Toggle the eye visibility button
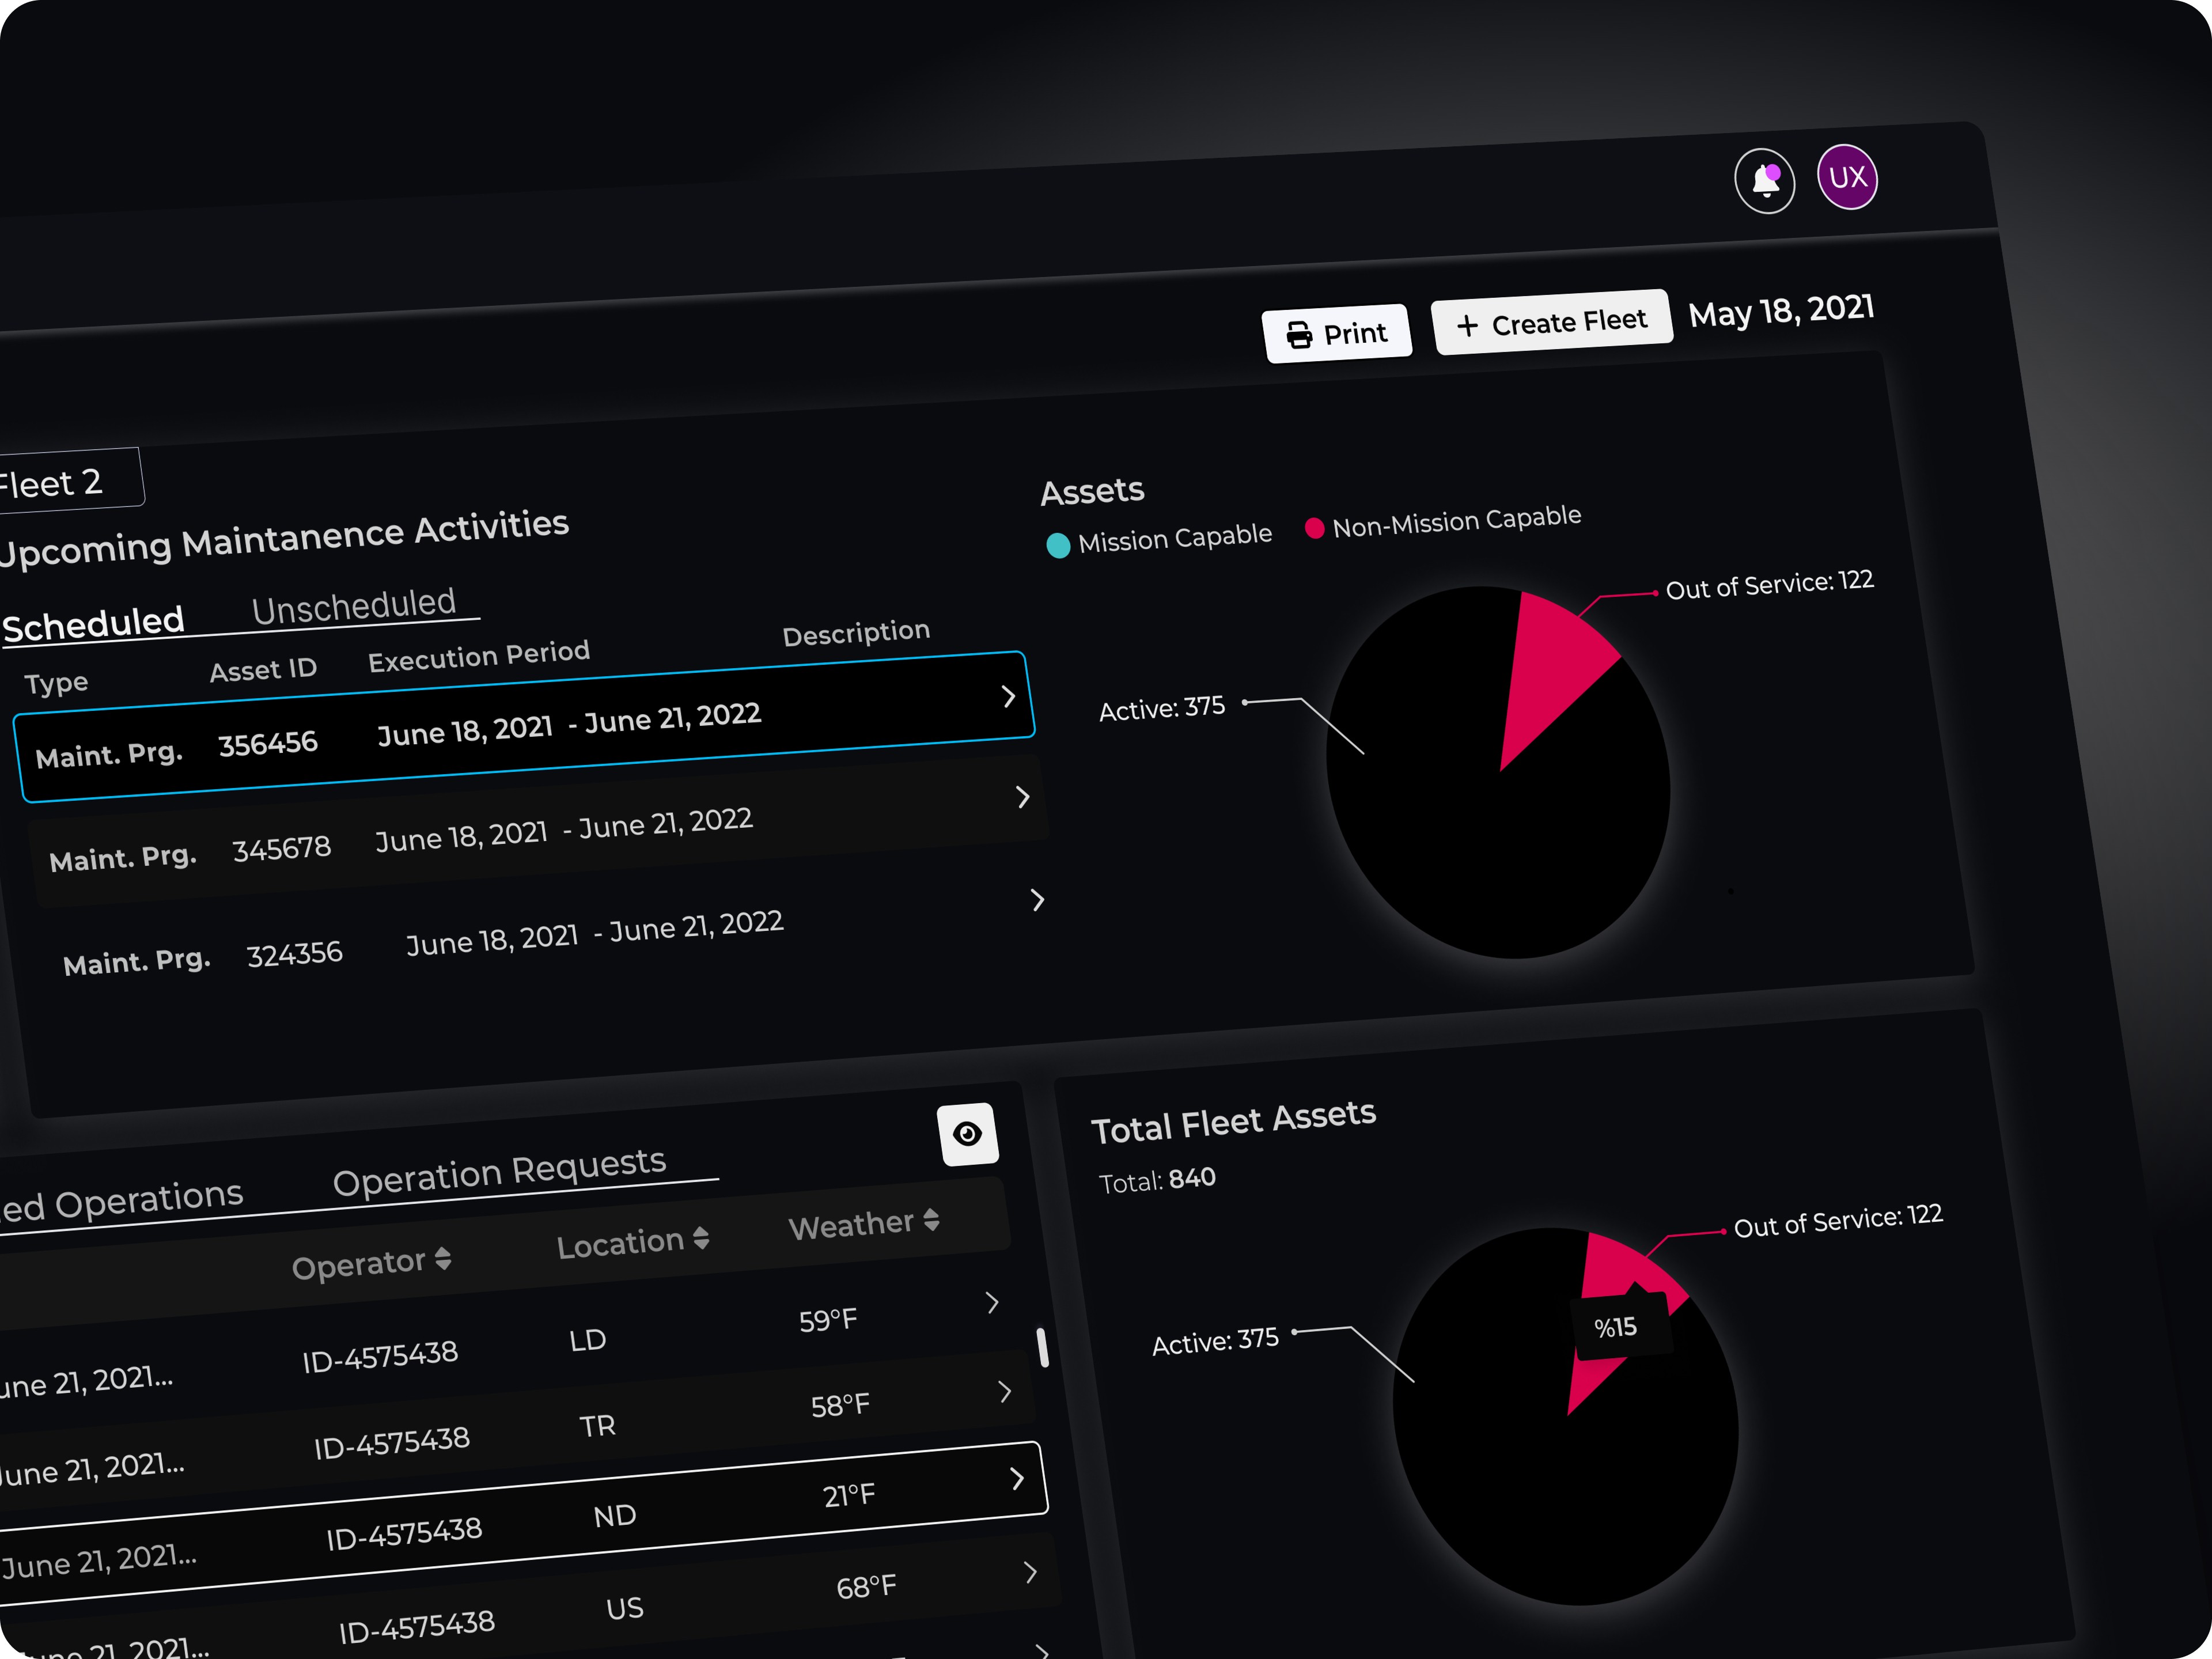Image resolution: width=2212 pixels, height=1659 pixels. click(x=967, y=1134)
